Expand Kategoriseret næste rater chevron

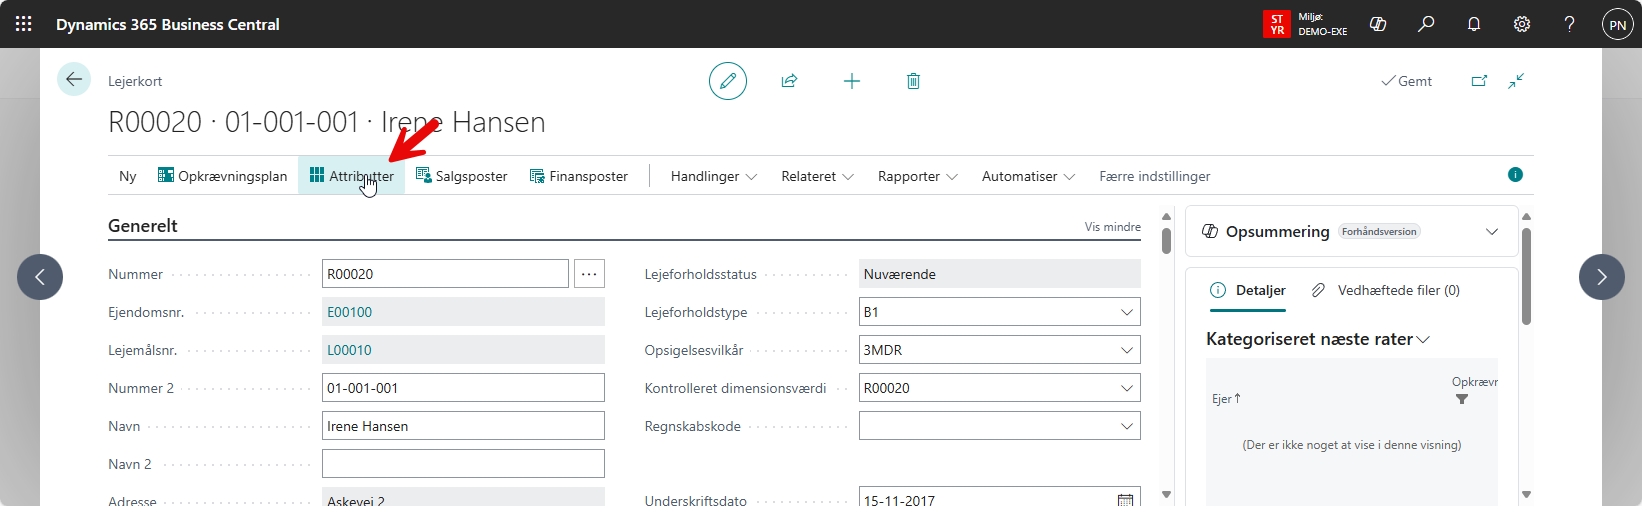pos(1423,340)
